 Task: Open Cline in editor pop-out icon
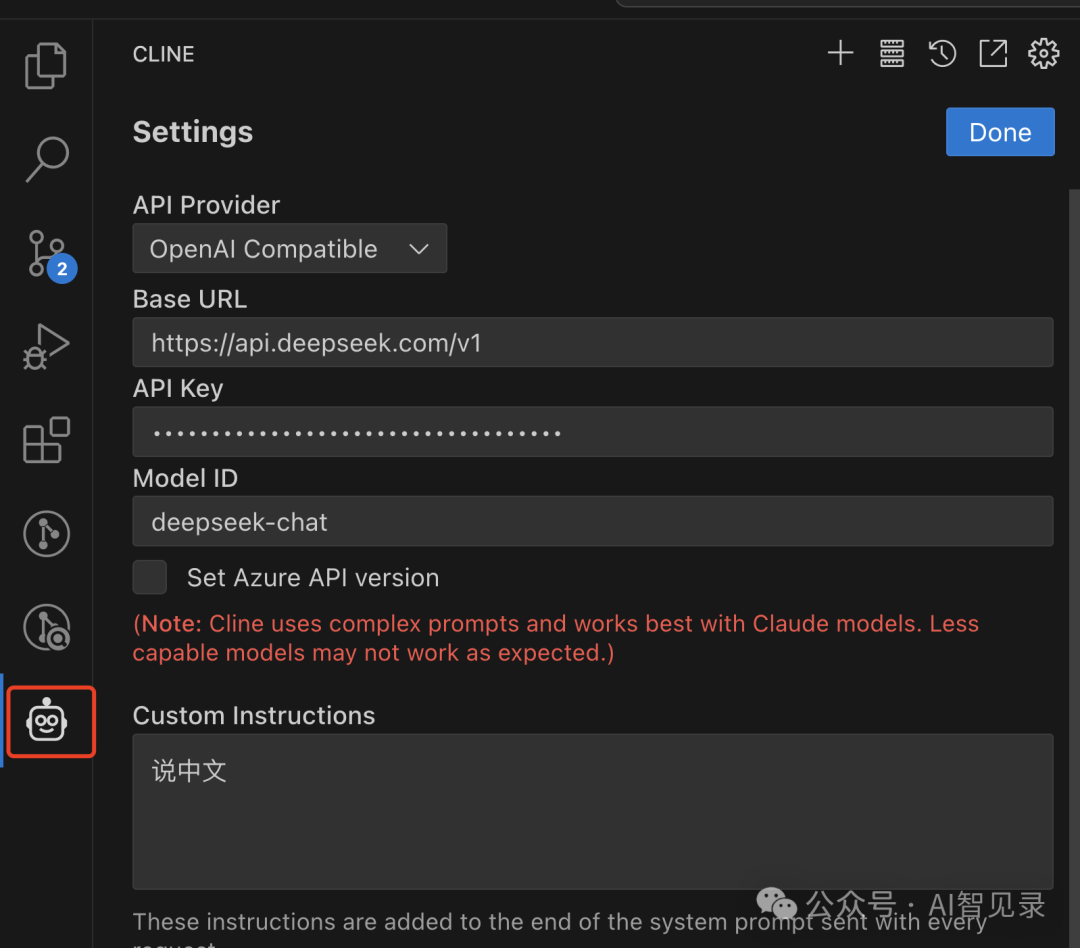[x=993, y=53]
